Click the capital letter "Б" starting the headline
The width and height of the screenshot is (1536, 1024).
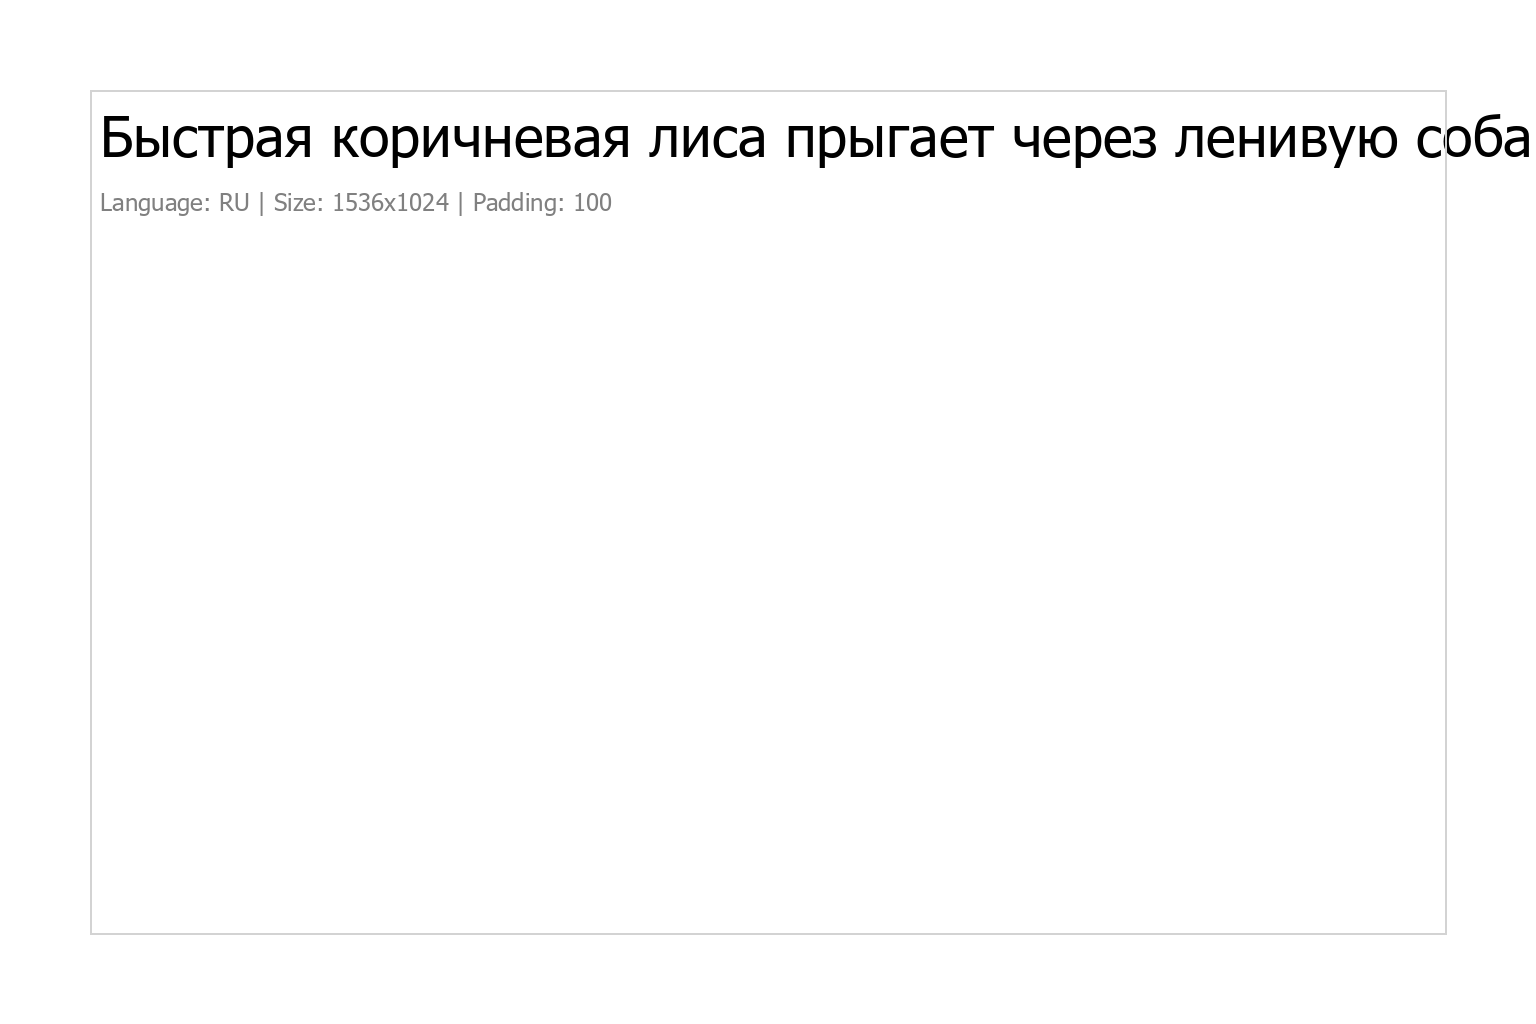(x=116, y=138)
